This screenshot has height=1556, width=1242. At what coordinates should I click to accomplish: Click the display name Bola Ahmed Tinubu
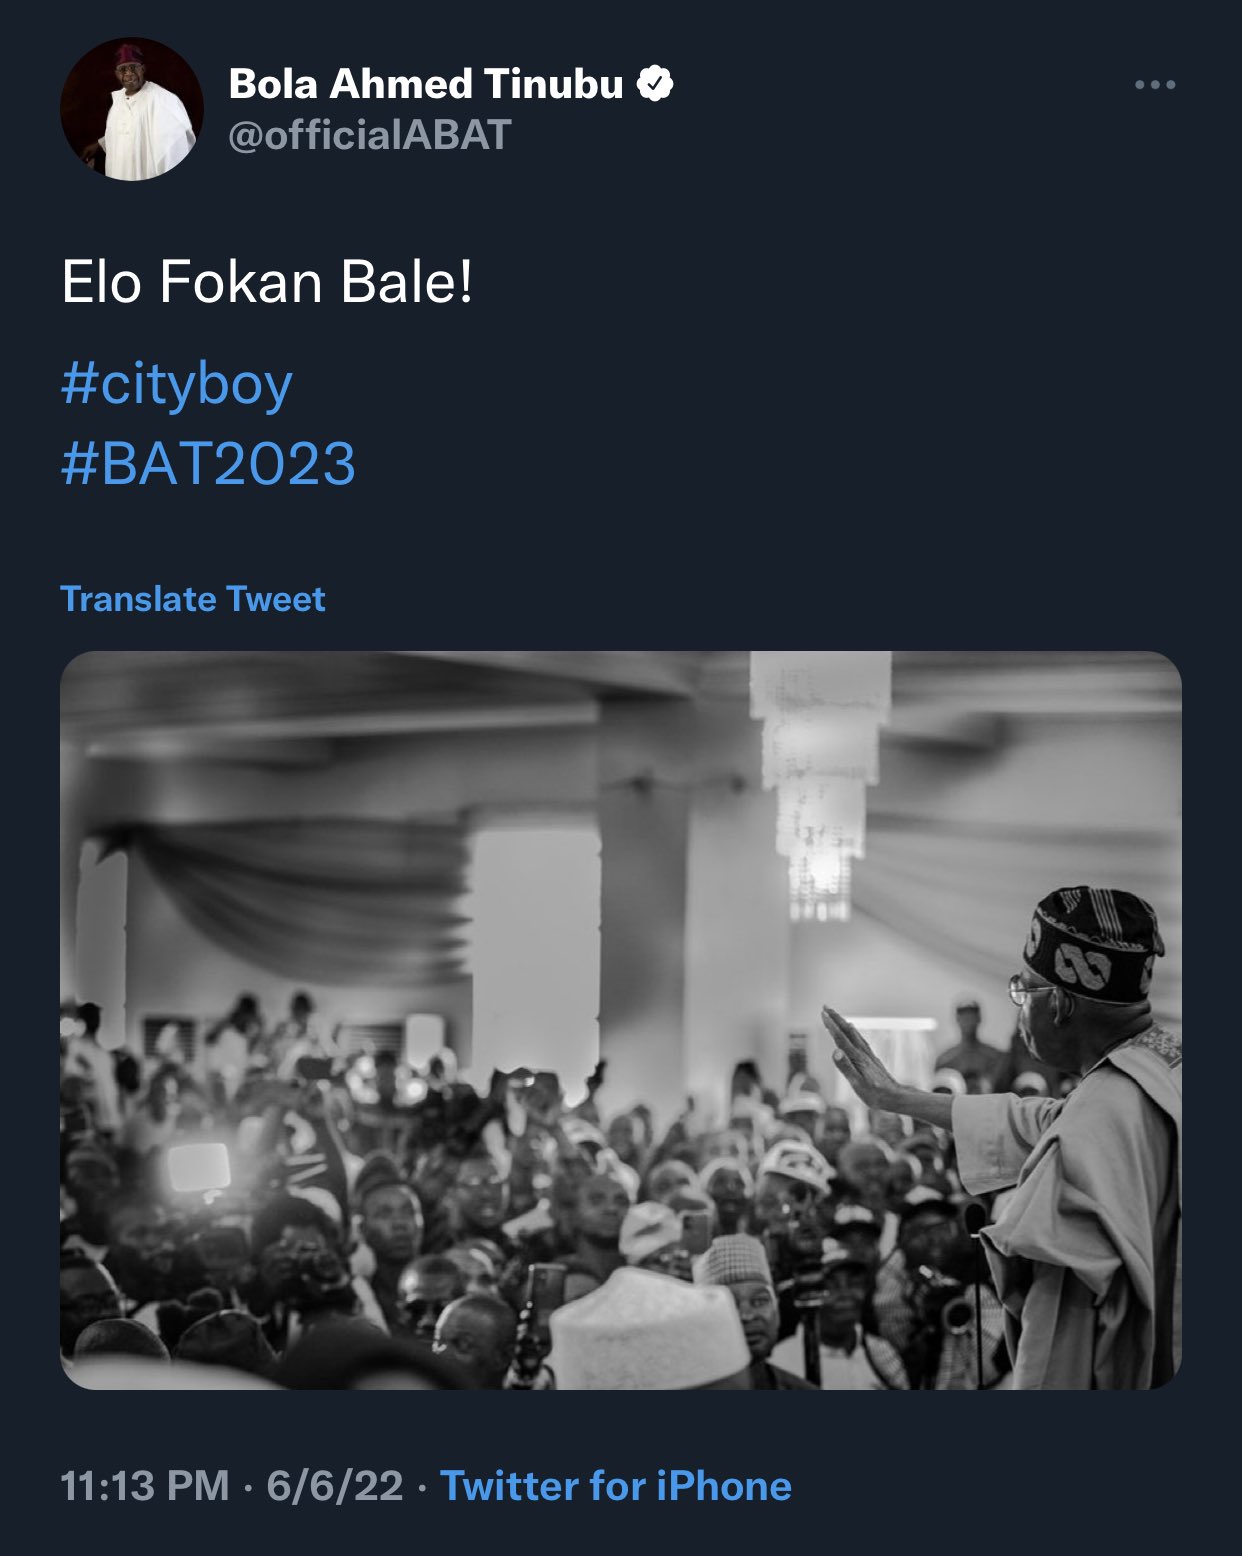pyautogui.click(x=426, y=84)
